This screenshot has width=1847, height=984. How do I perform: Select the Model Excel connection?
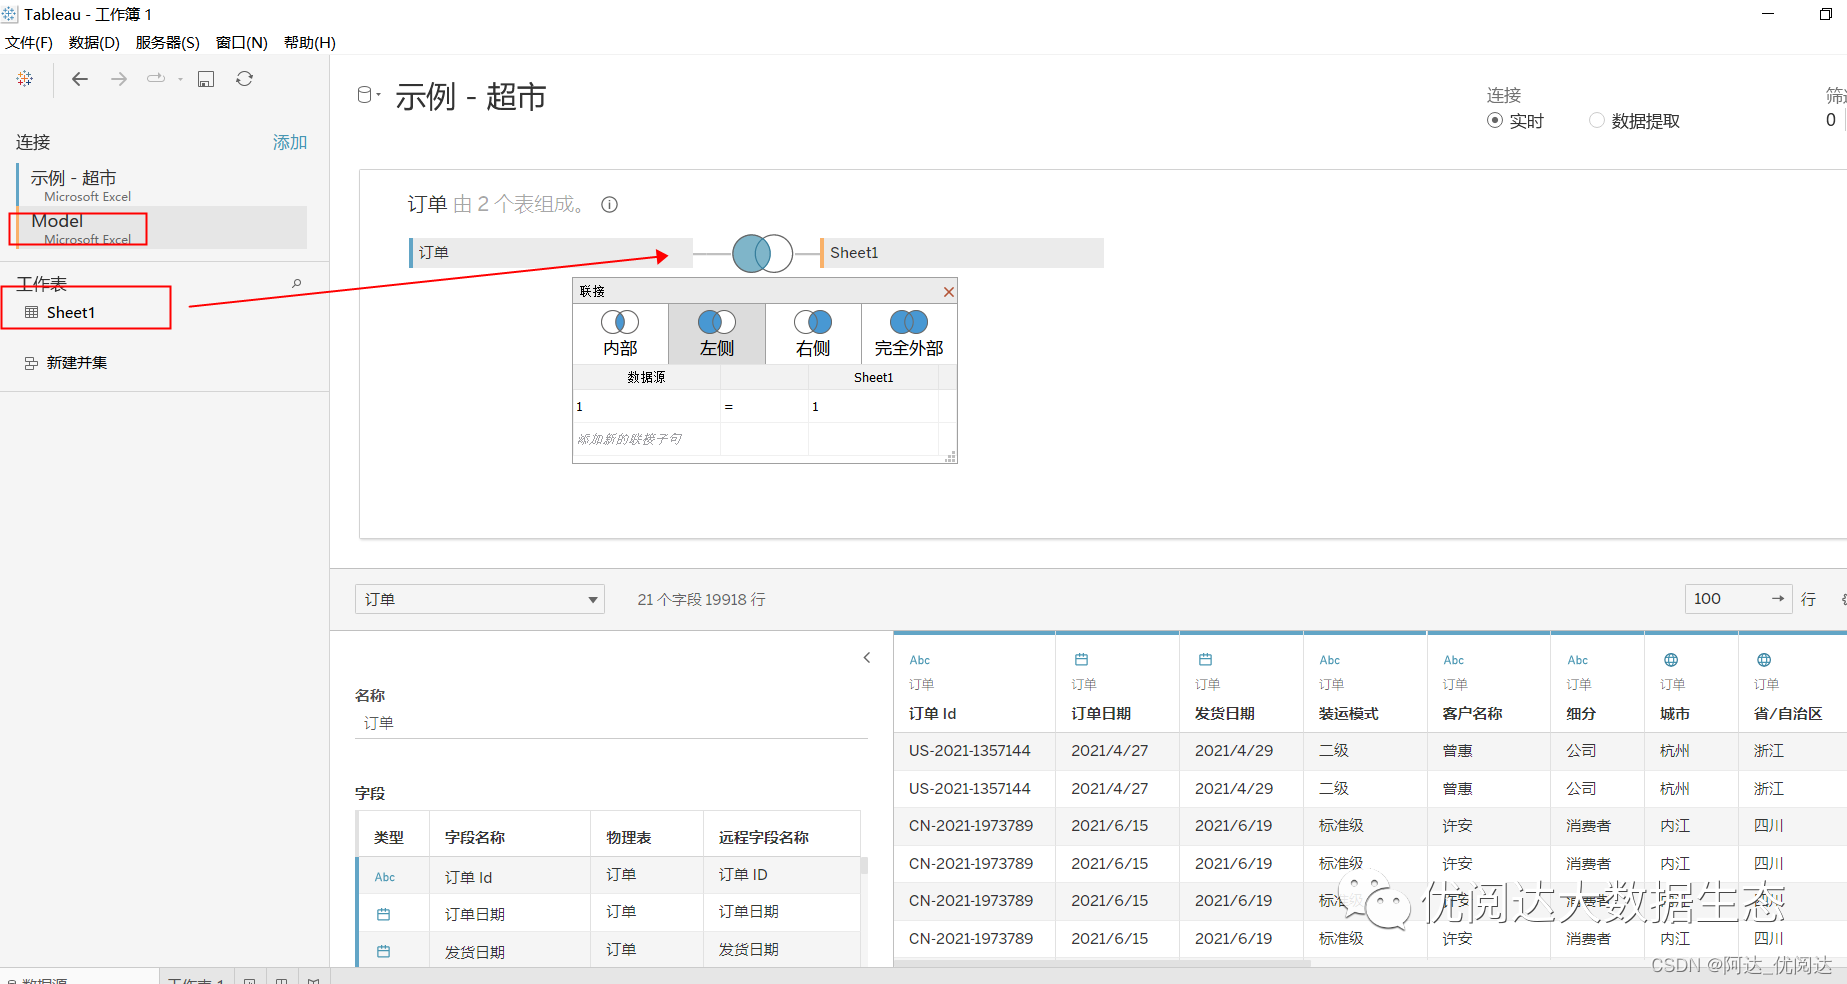click(162, 228)
